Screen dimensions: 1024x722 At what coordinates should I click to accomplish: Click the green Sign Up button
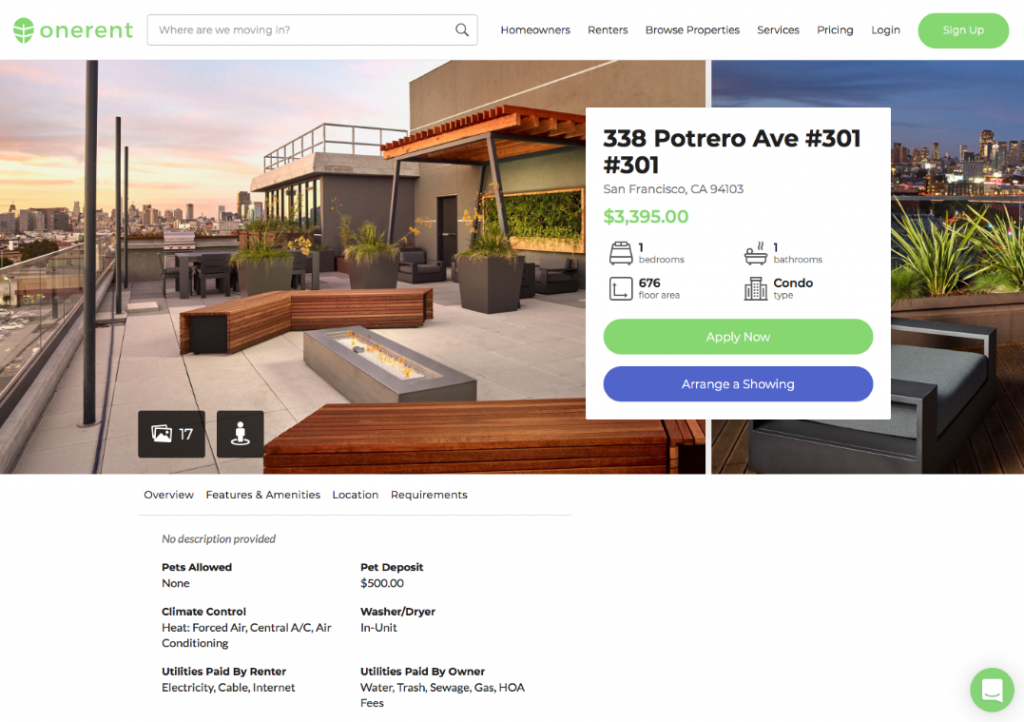(963, 30)
